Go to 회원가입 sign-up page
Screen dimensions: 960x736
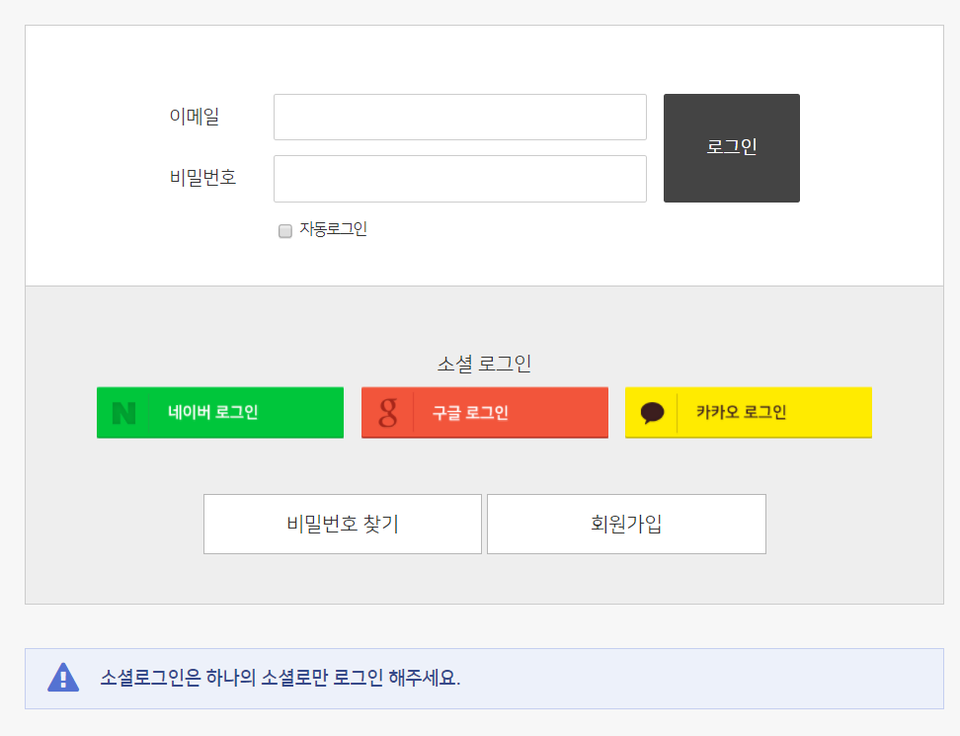(626, 524)
